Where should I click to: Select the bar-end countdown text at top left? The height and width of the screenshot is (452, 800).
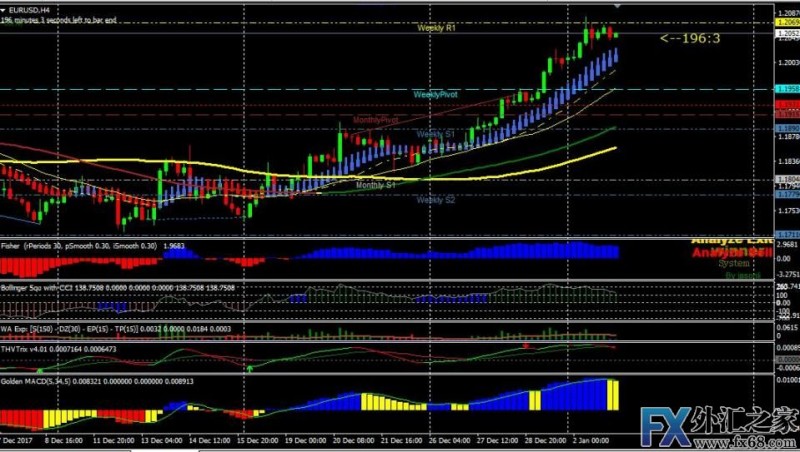point(59,20)
